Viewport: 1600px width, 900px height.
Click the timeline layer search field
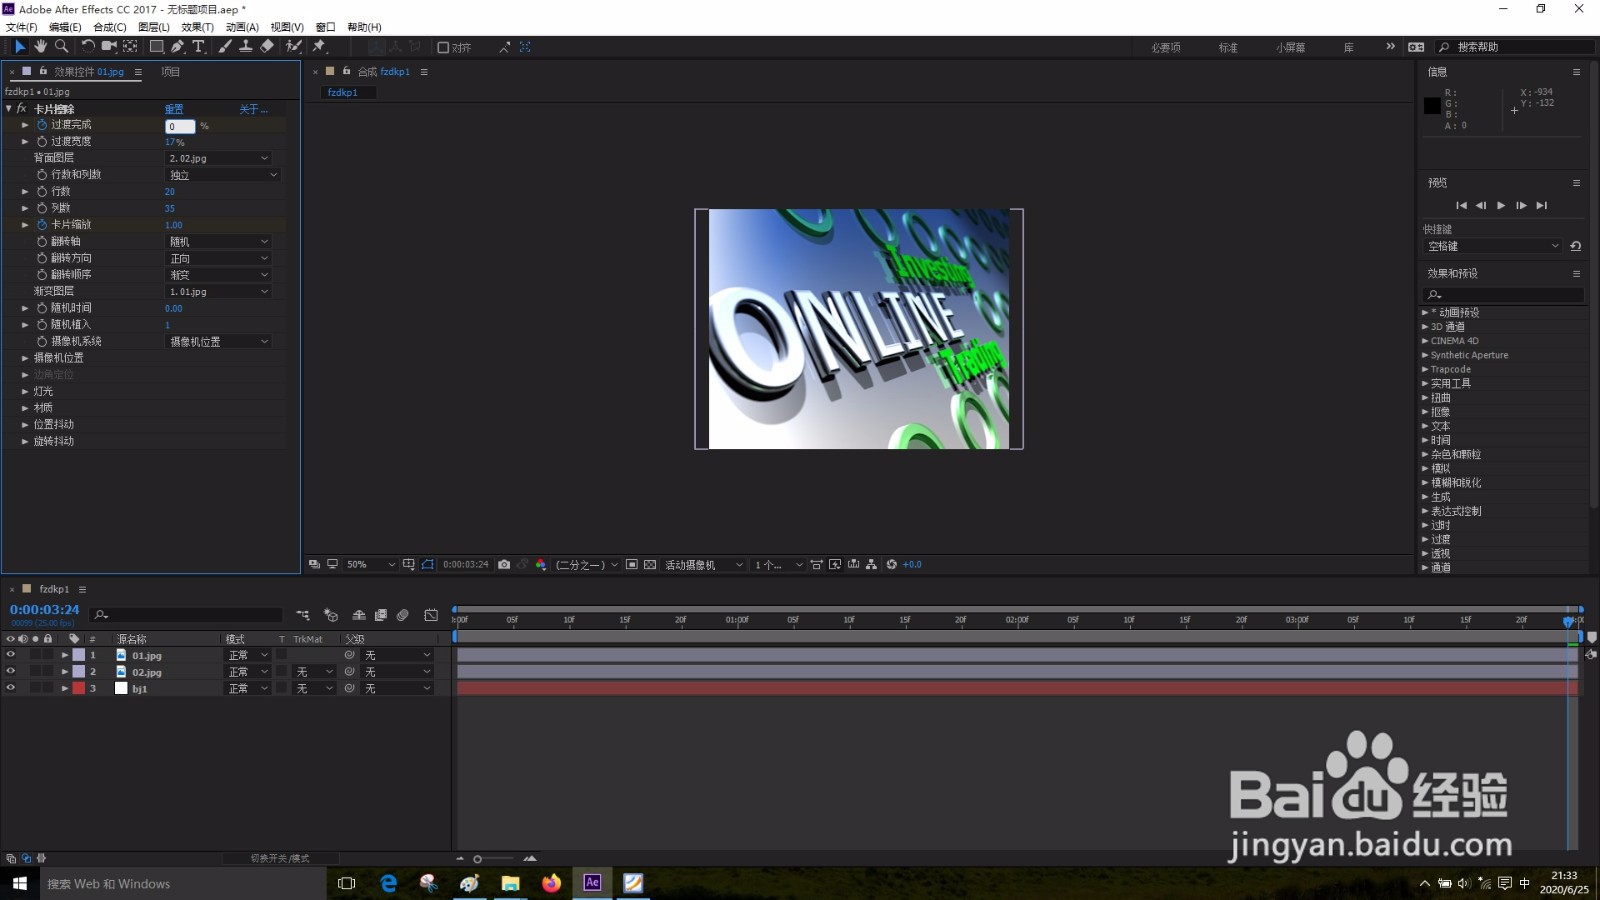click(x=186, y=615)
